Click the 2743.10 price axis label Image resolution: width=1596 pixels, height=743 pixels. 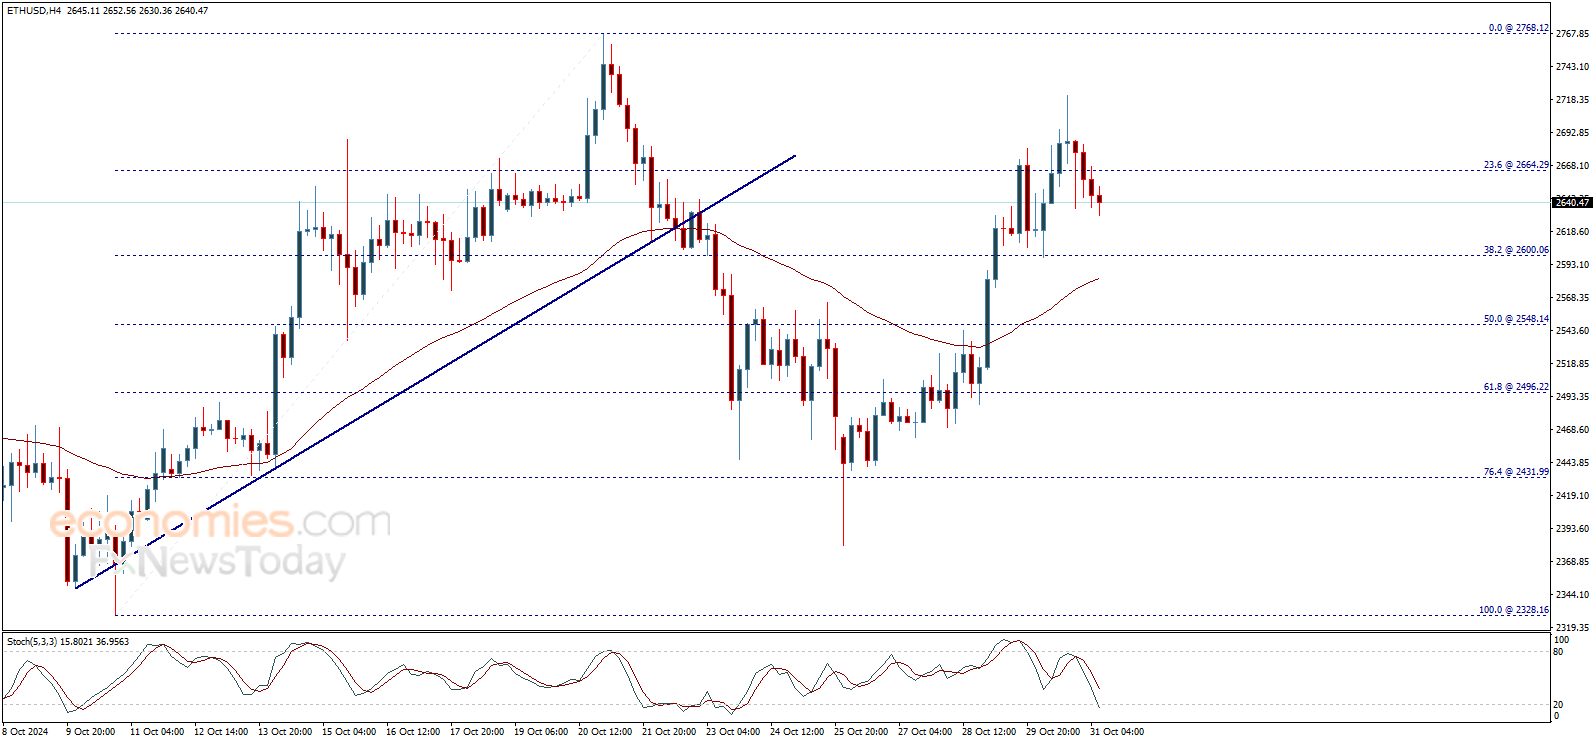click(x=1572, y=67)
